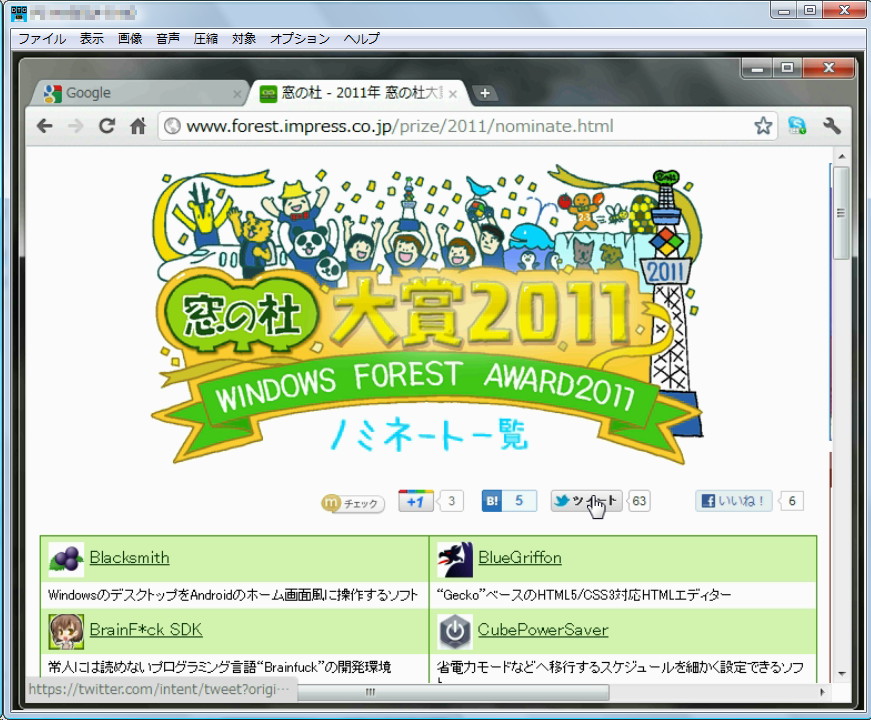This screenshot has width=871, height=720.
Task: Click the vertical scrollbar down arrow
Action: [x=842, y=674]
